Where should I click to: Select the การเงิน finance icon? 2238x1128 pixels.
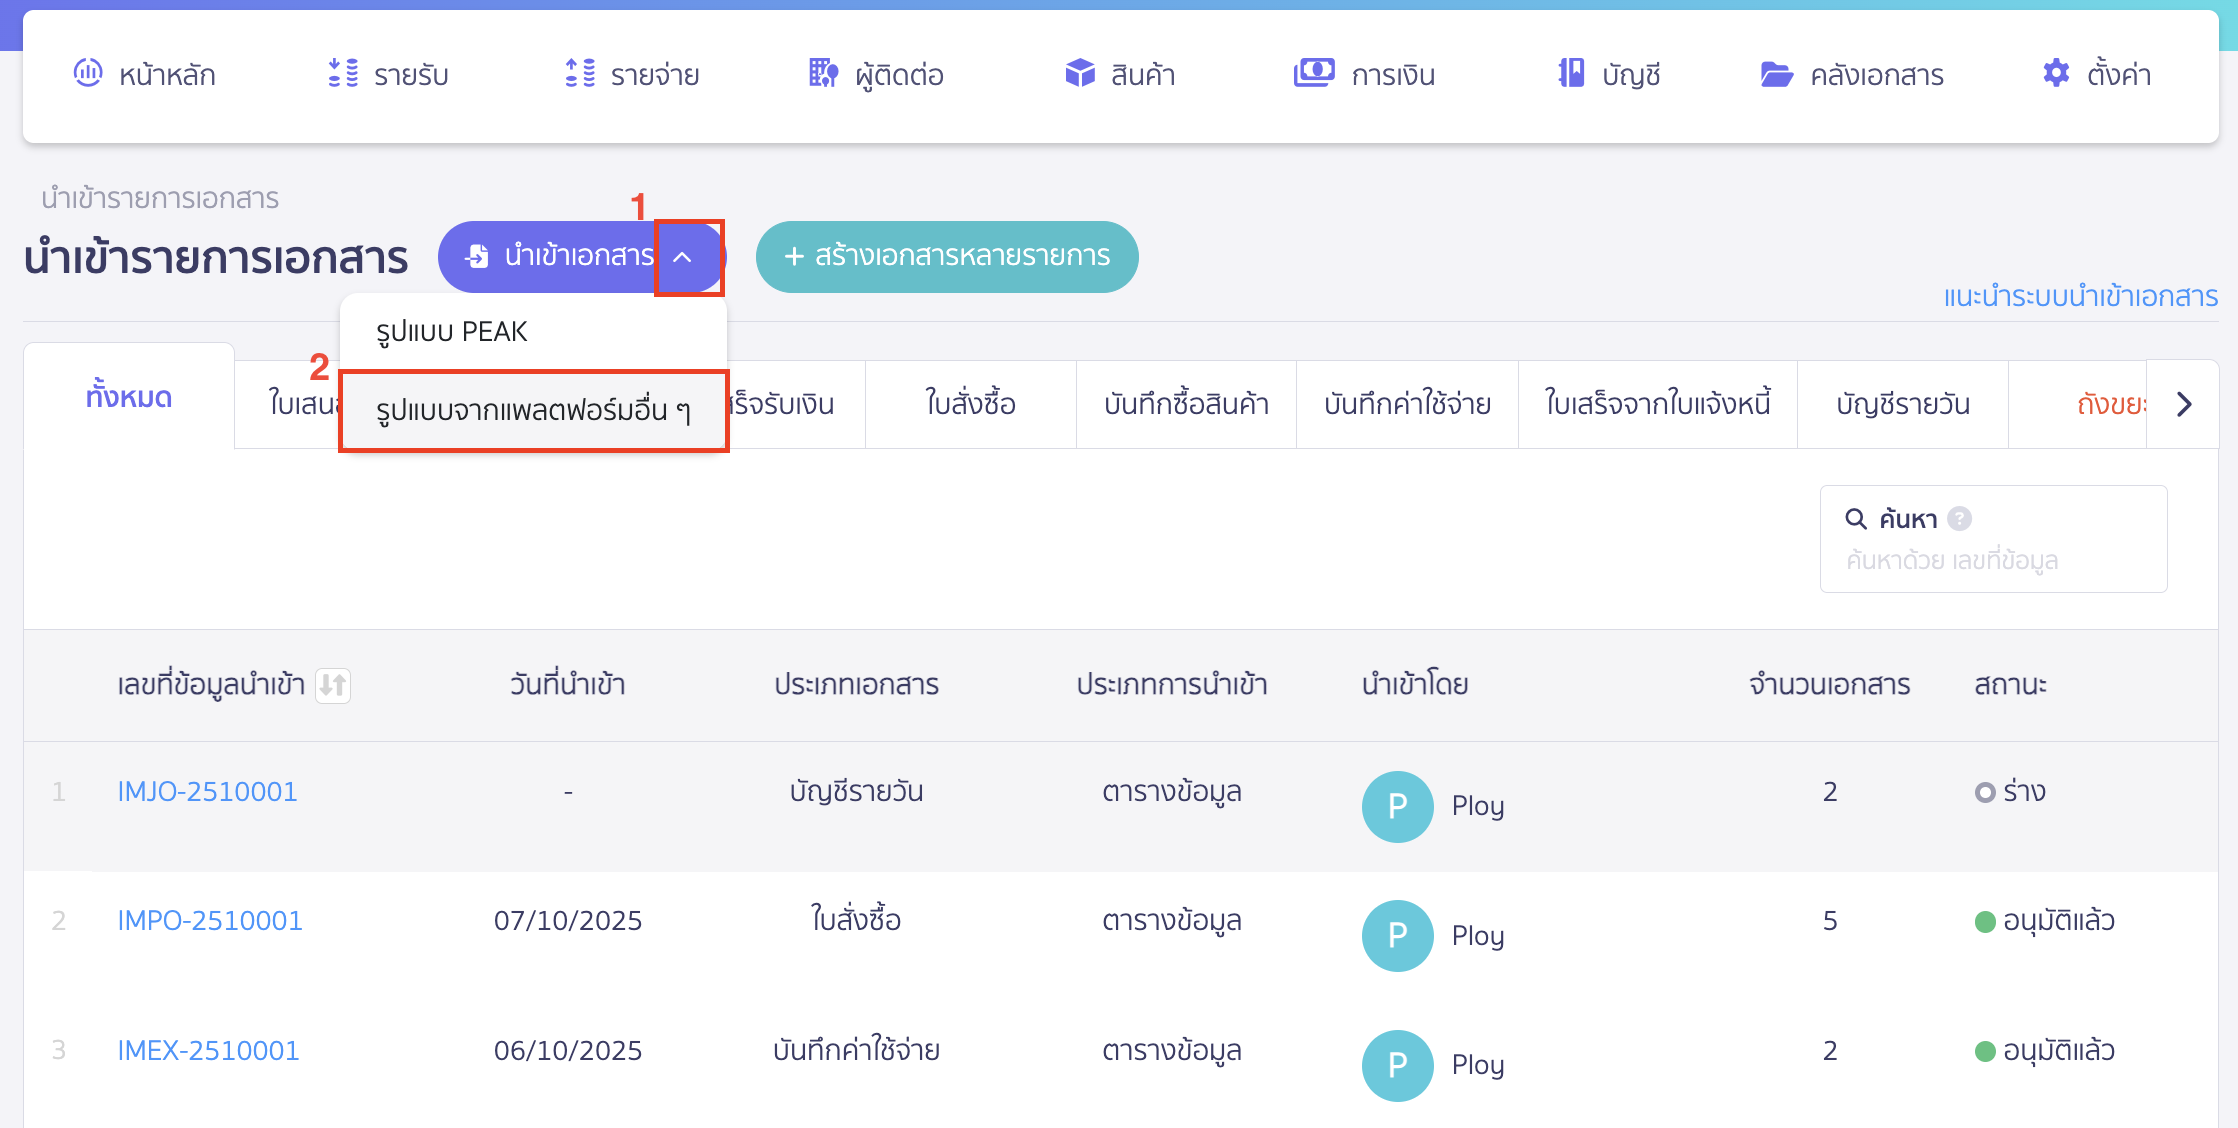pyautogui.click(x=1315, y=73)
